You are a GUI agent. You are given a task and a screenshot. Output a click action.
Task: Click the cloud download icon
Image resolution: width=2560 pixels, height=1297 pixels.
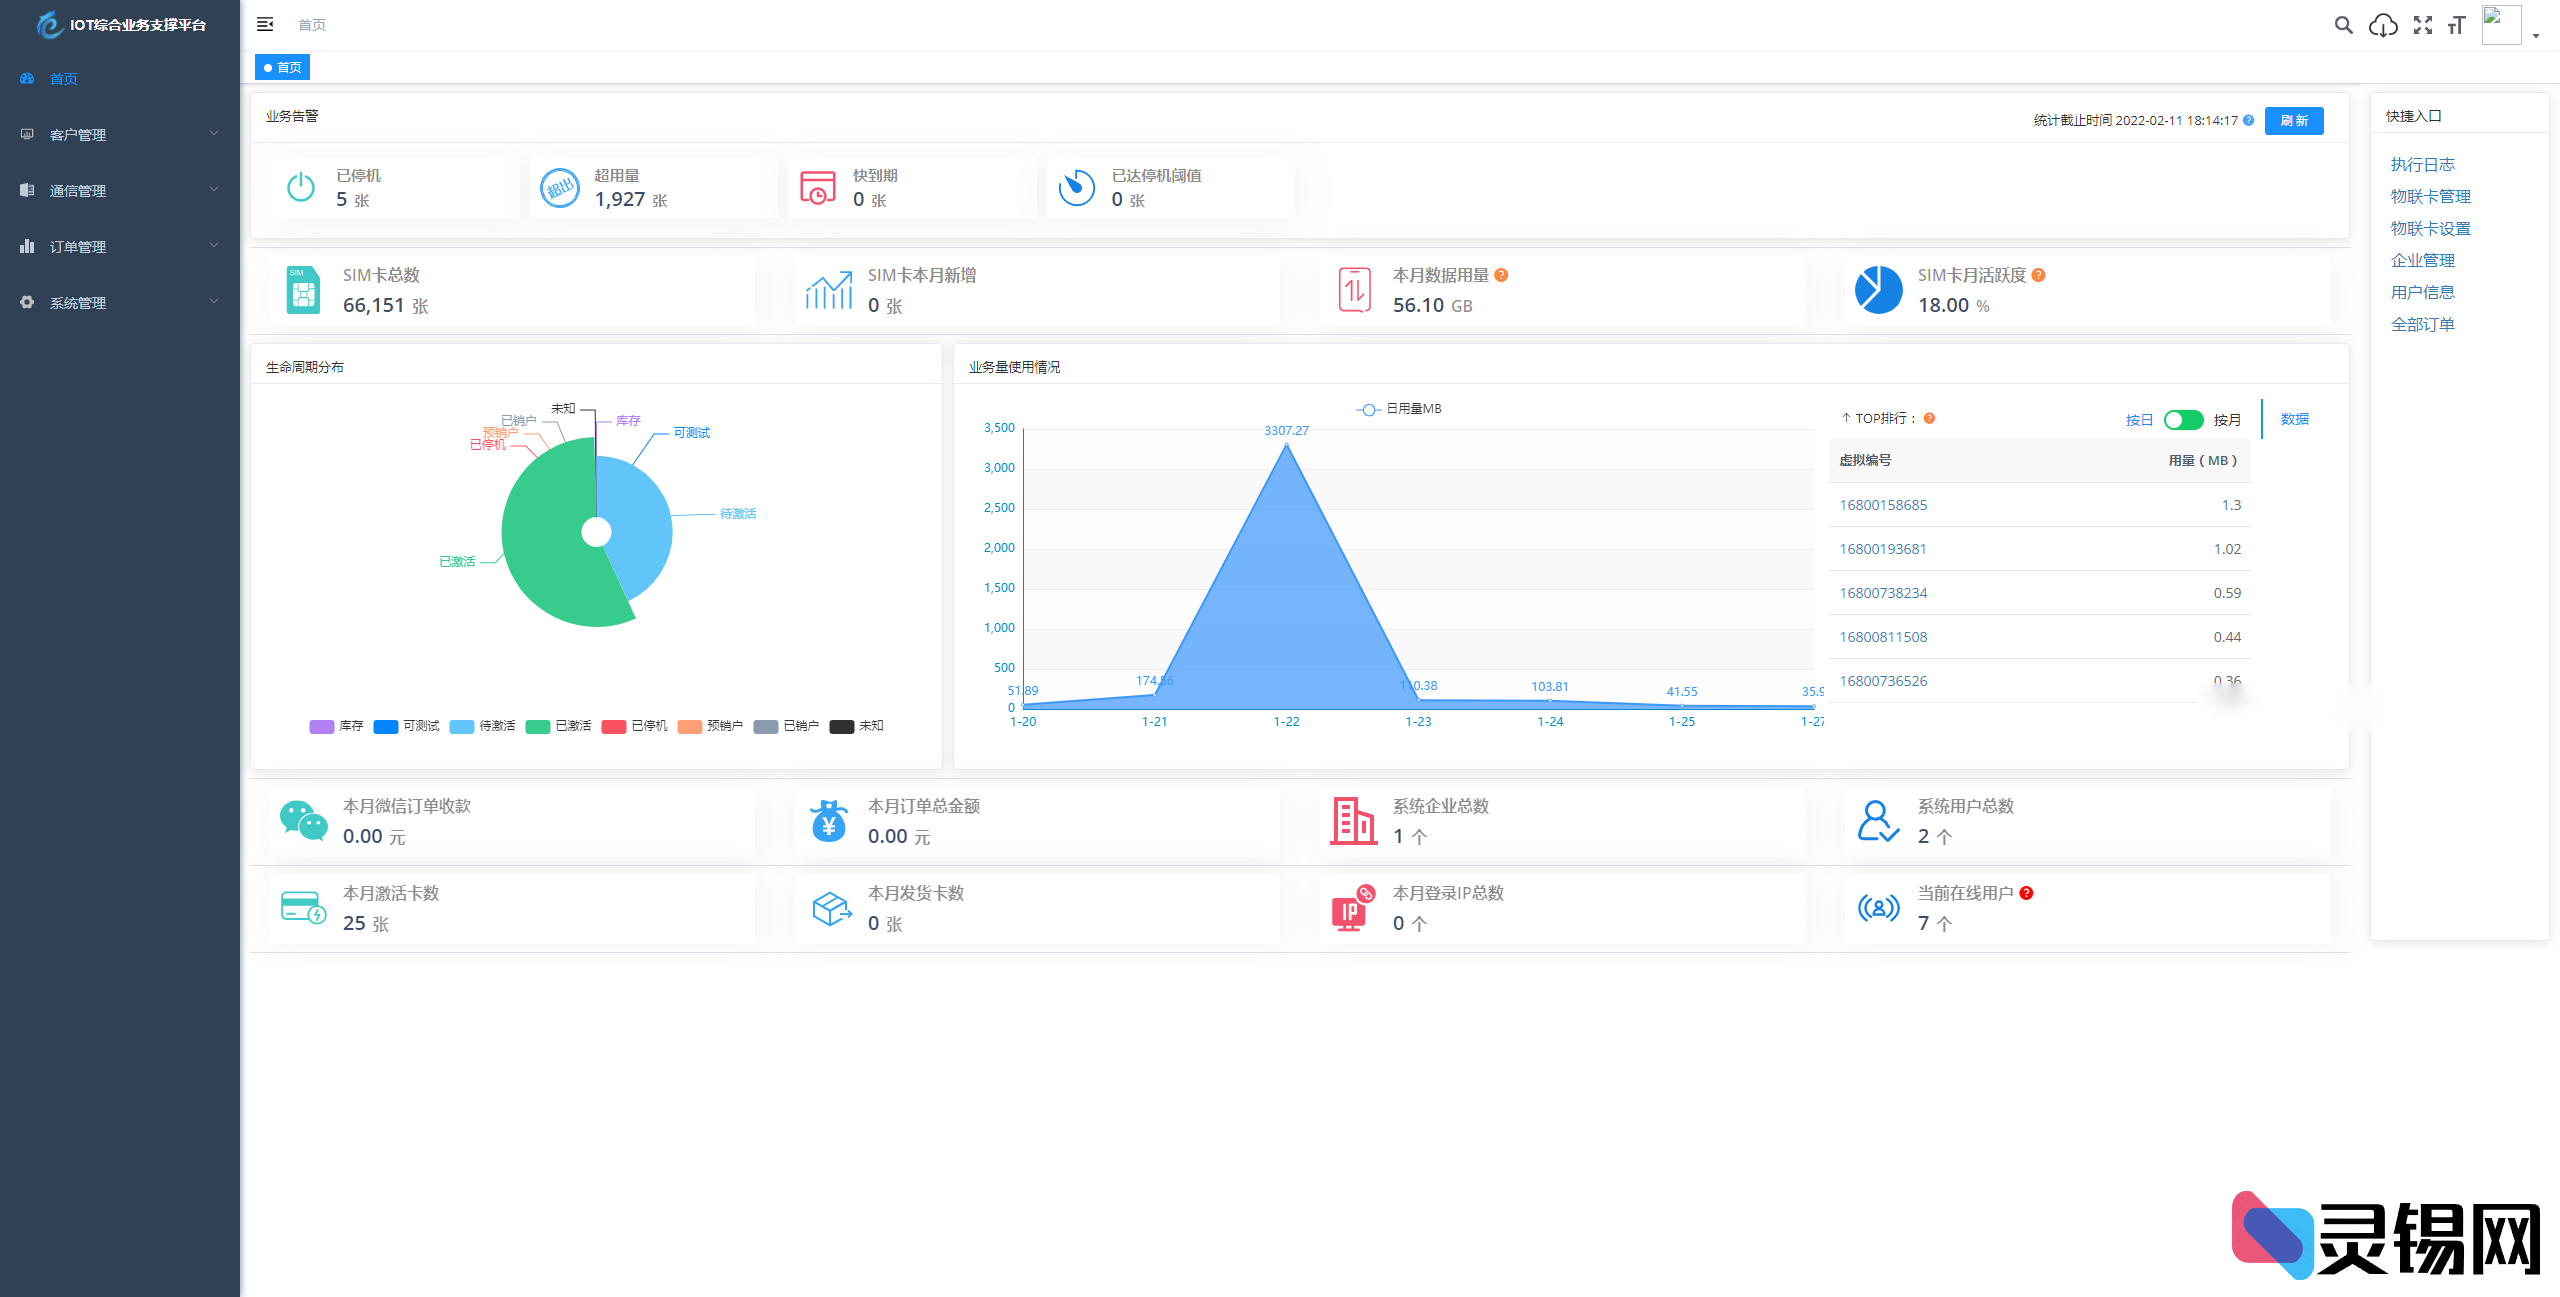click(x=2383, y=25)
